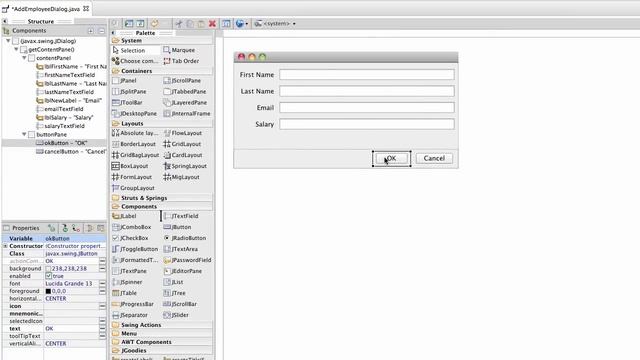This screenshot has height=360, width=640.
Task: Open Choose component in Palette
Action: coord(135,61)
